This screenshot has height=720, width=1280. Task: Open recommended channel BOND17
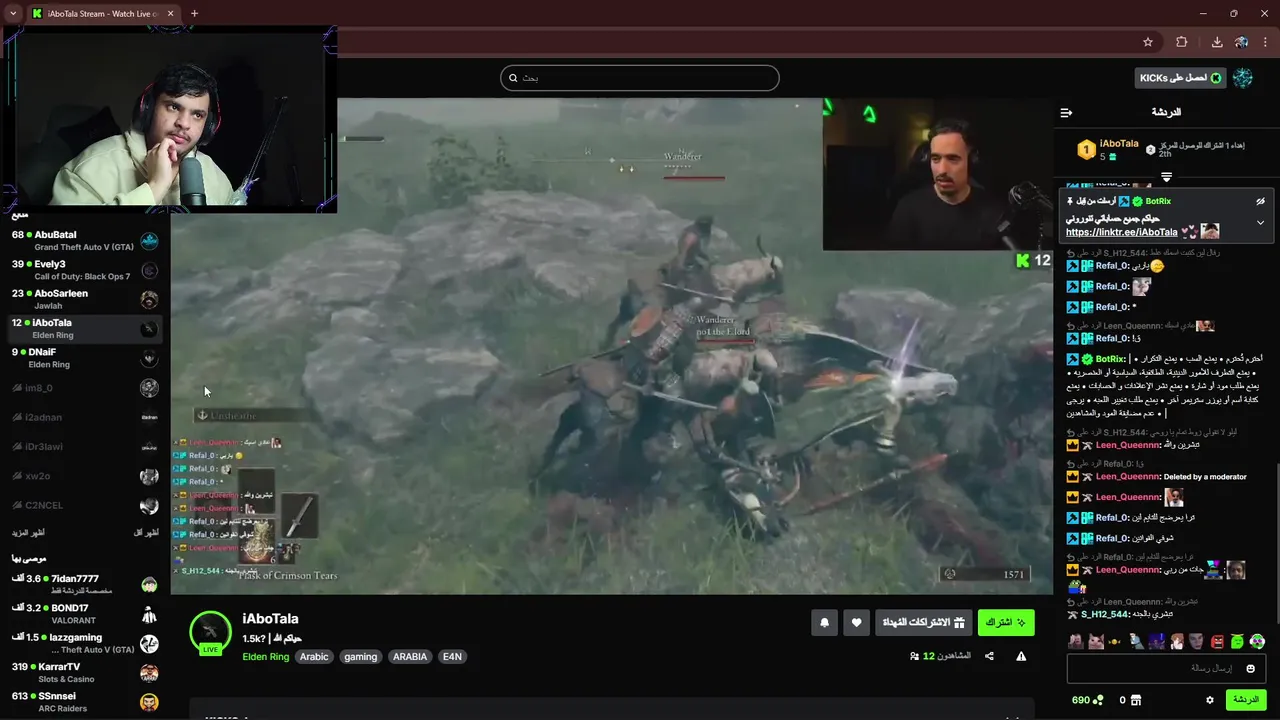[x=85, y=614]
